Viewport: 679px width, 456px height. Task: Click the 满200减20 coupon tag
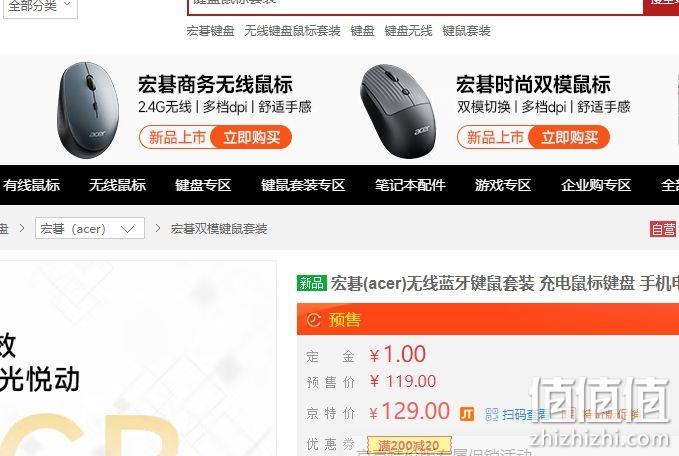click(x=409, y=445)
